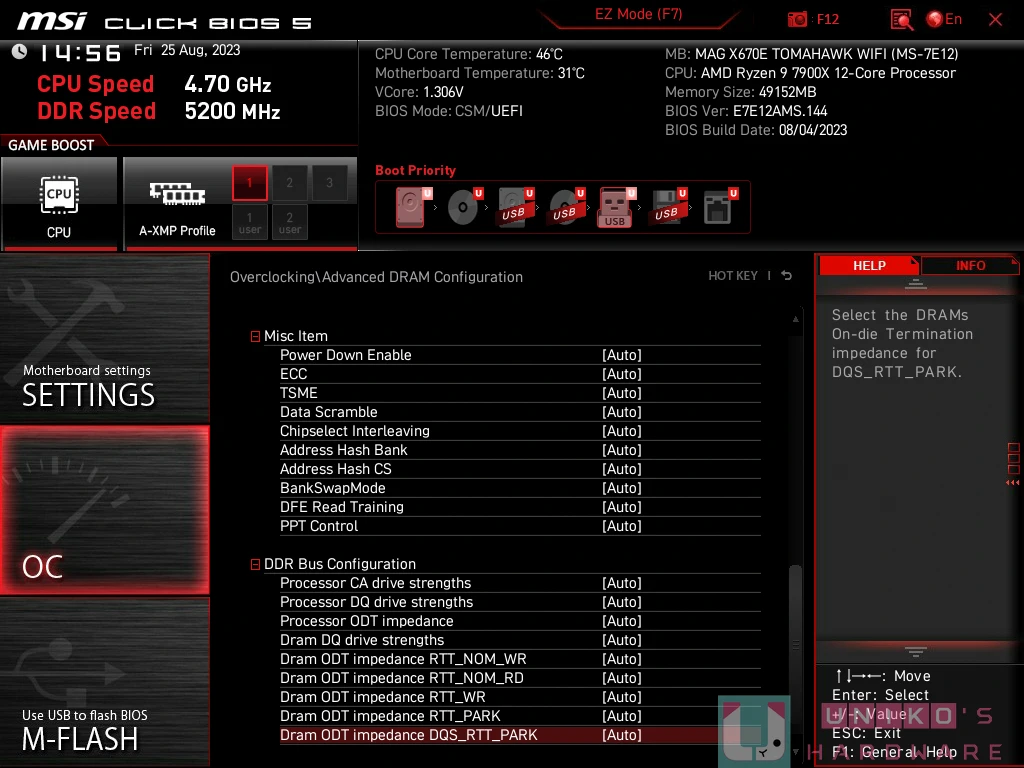The image size is (1024, 768).
Task: Open the M-FLASH BIOS flash menu
Action: [x=104, y=682]
